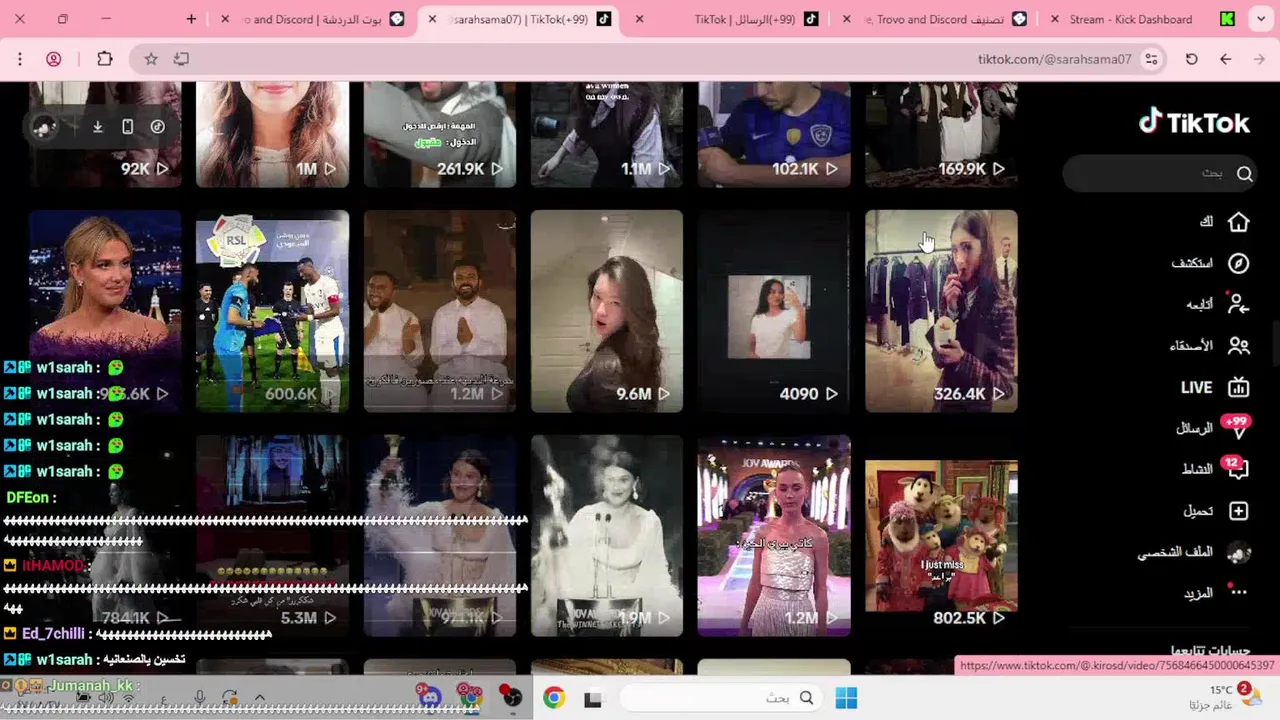This screenshot has width=1280, height=720.
Task: Open Activity icon with 12 badge
Action: click(x=1237, y=469)
